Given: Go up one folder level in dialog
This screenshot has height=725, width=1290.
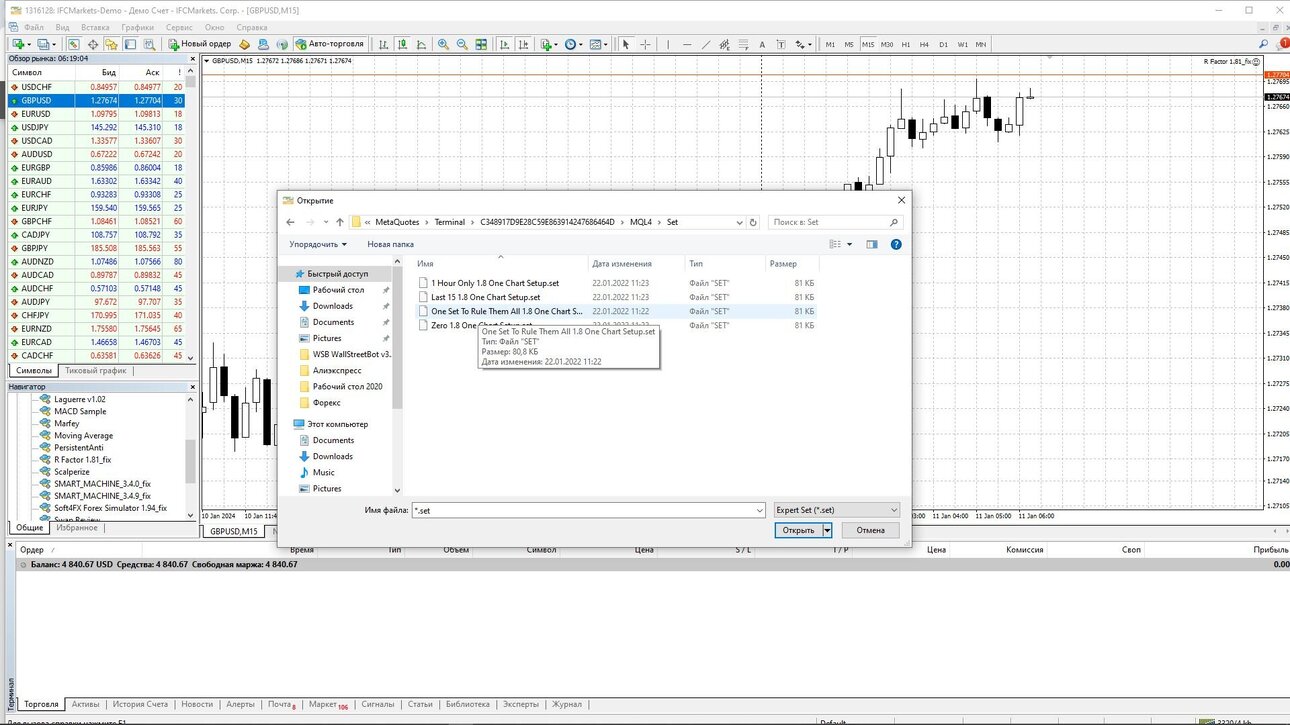Looking at the screenshot, I should (340, 222).
